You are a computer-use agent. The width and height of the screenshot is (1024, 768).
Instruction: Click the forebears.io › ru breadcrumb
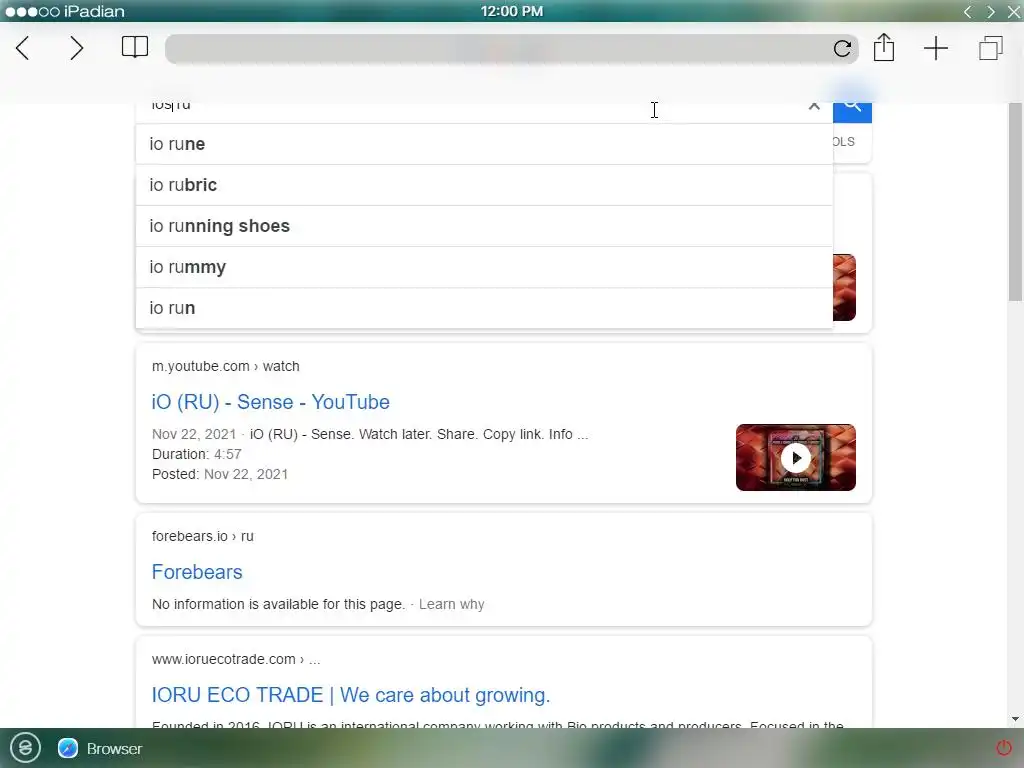click(202, 536)
